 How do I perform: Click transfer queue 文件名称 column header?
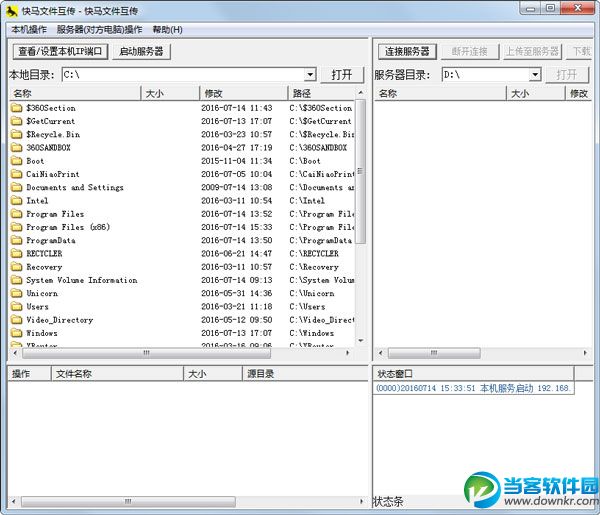coord(117,374)
